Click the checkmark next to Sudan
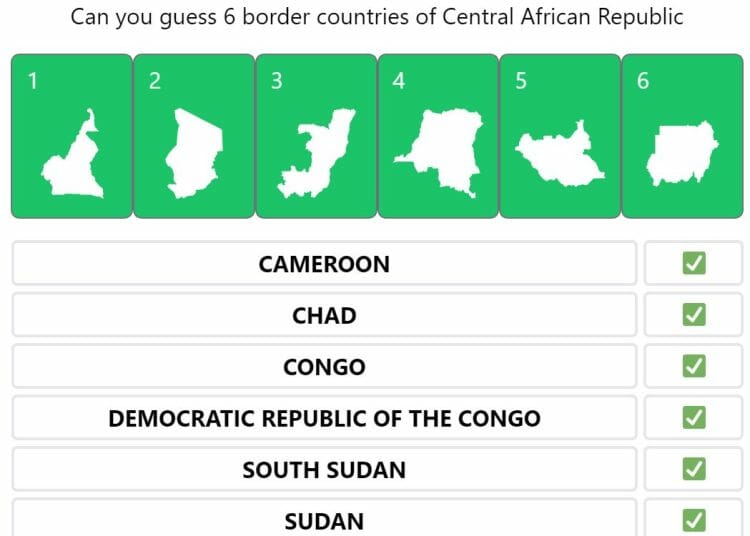 click(694, 520)
